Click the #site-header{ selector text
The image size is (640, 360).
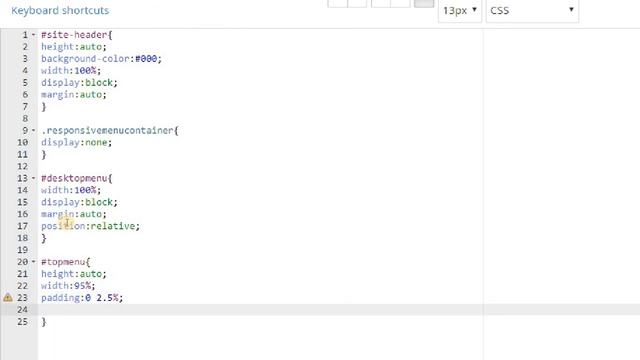(76, 35)
